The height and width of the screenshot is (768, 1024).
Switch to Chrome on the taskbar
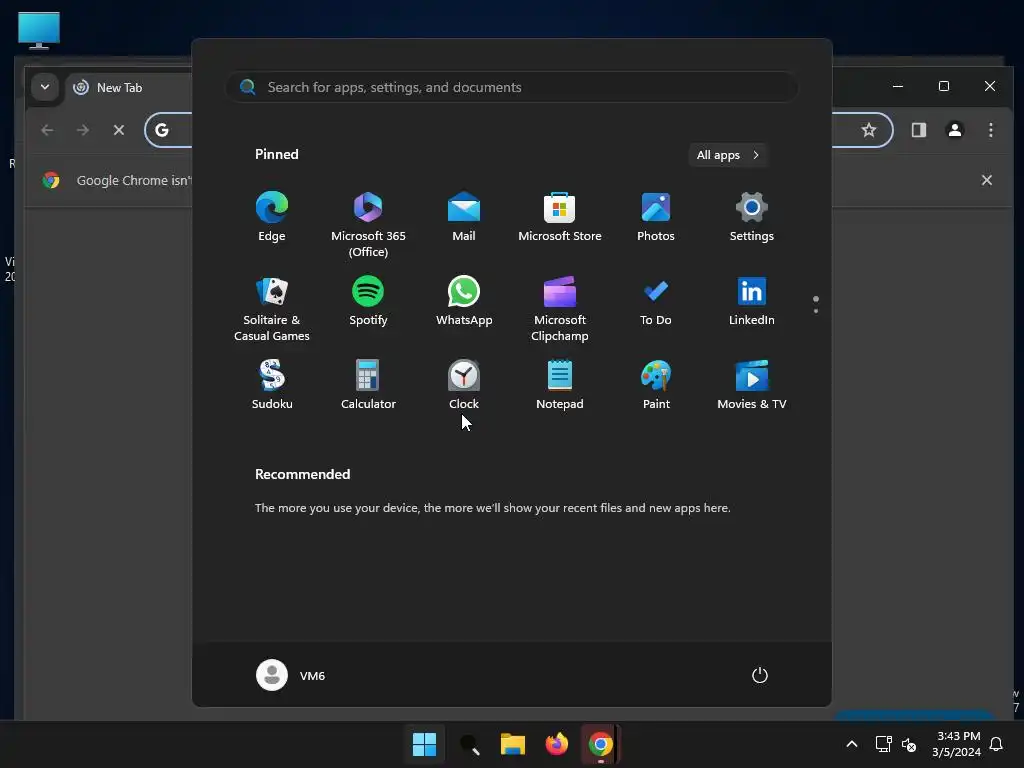click(600, 744)
